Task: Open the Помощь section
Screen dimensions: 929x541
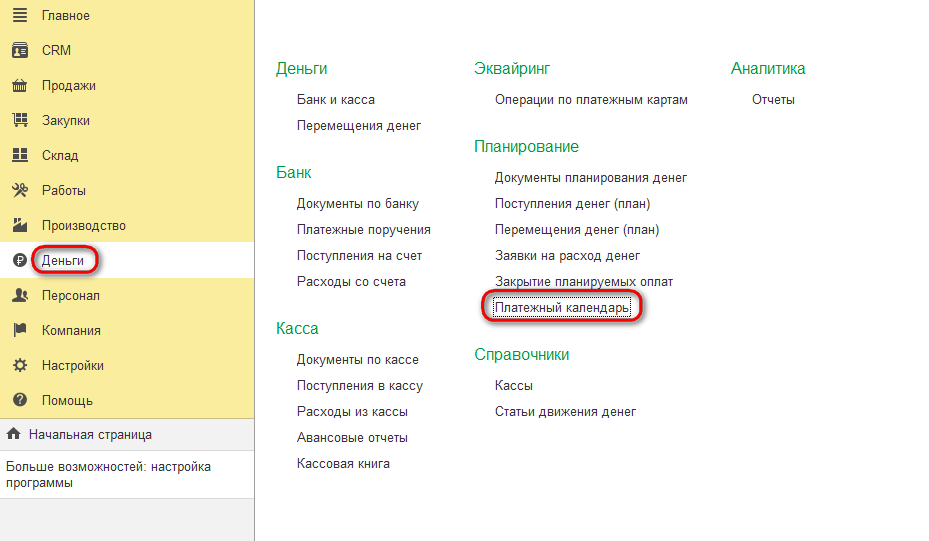Action: (67, 401)
